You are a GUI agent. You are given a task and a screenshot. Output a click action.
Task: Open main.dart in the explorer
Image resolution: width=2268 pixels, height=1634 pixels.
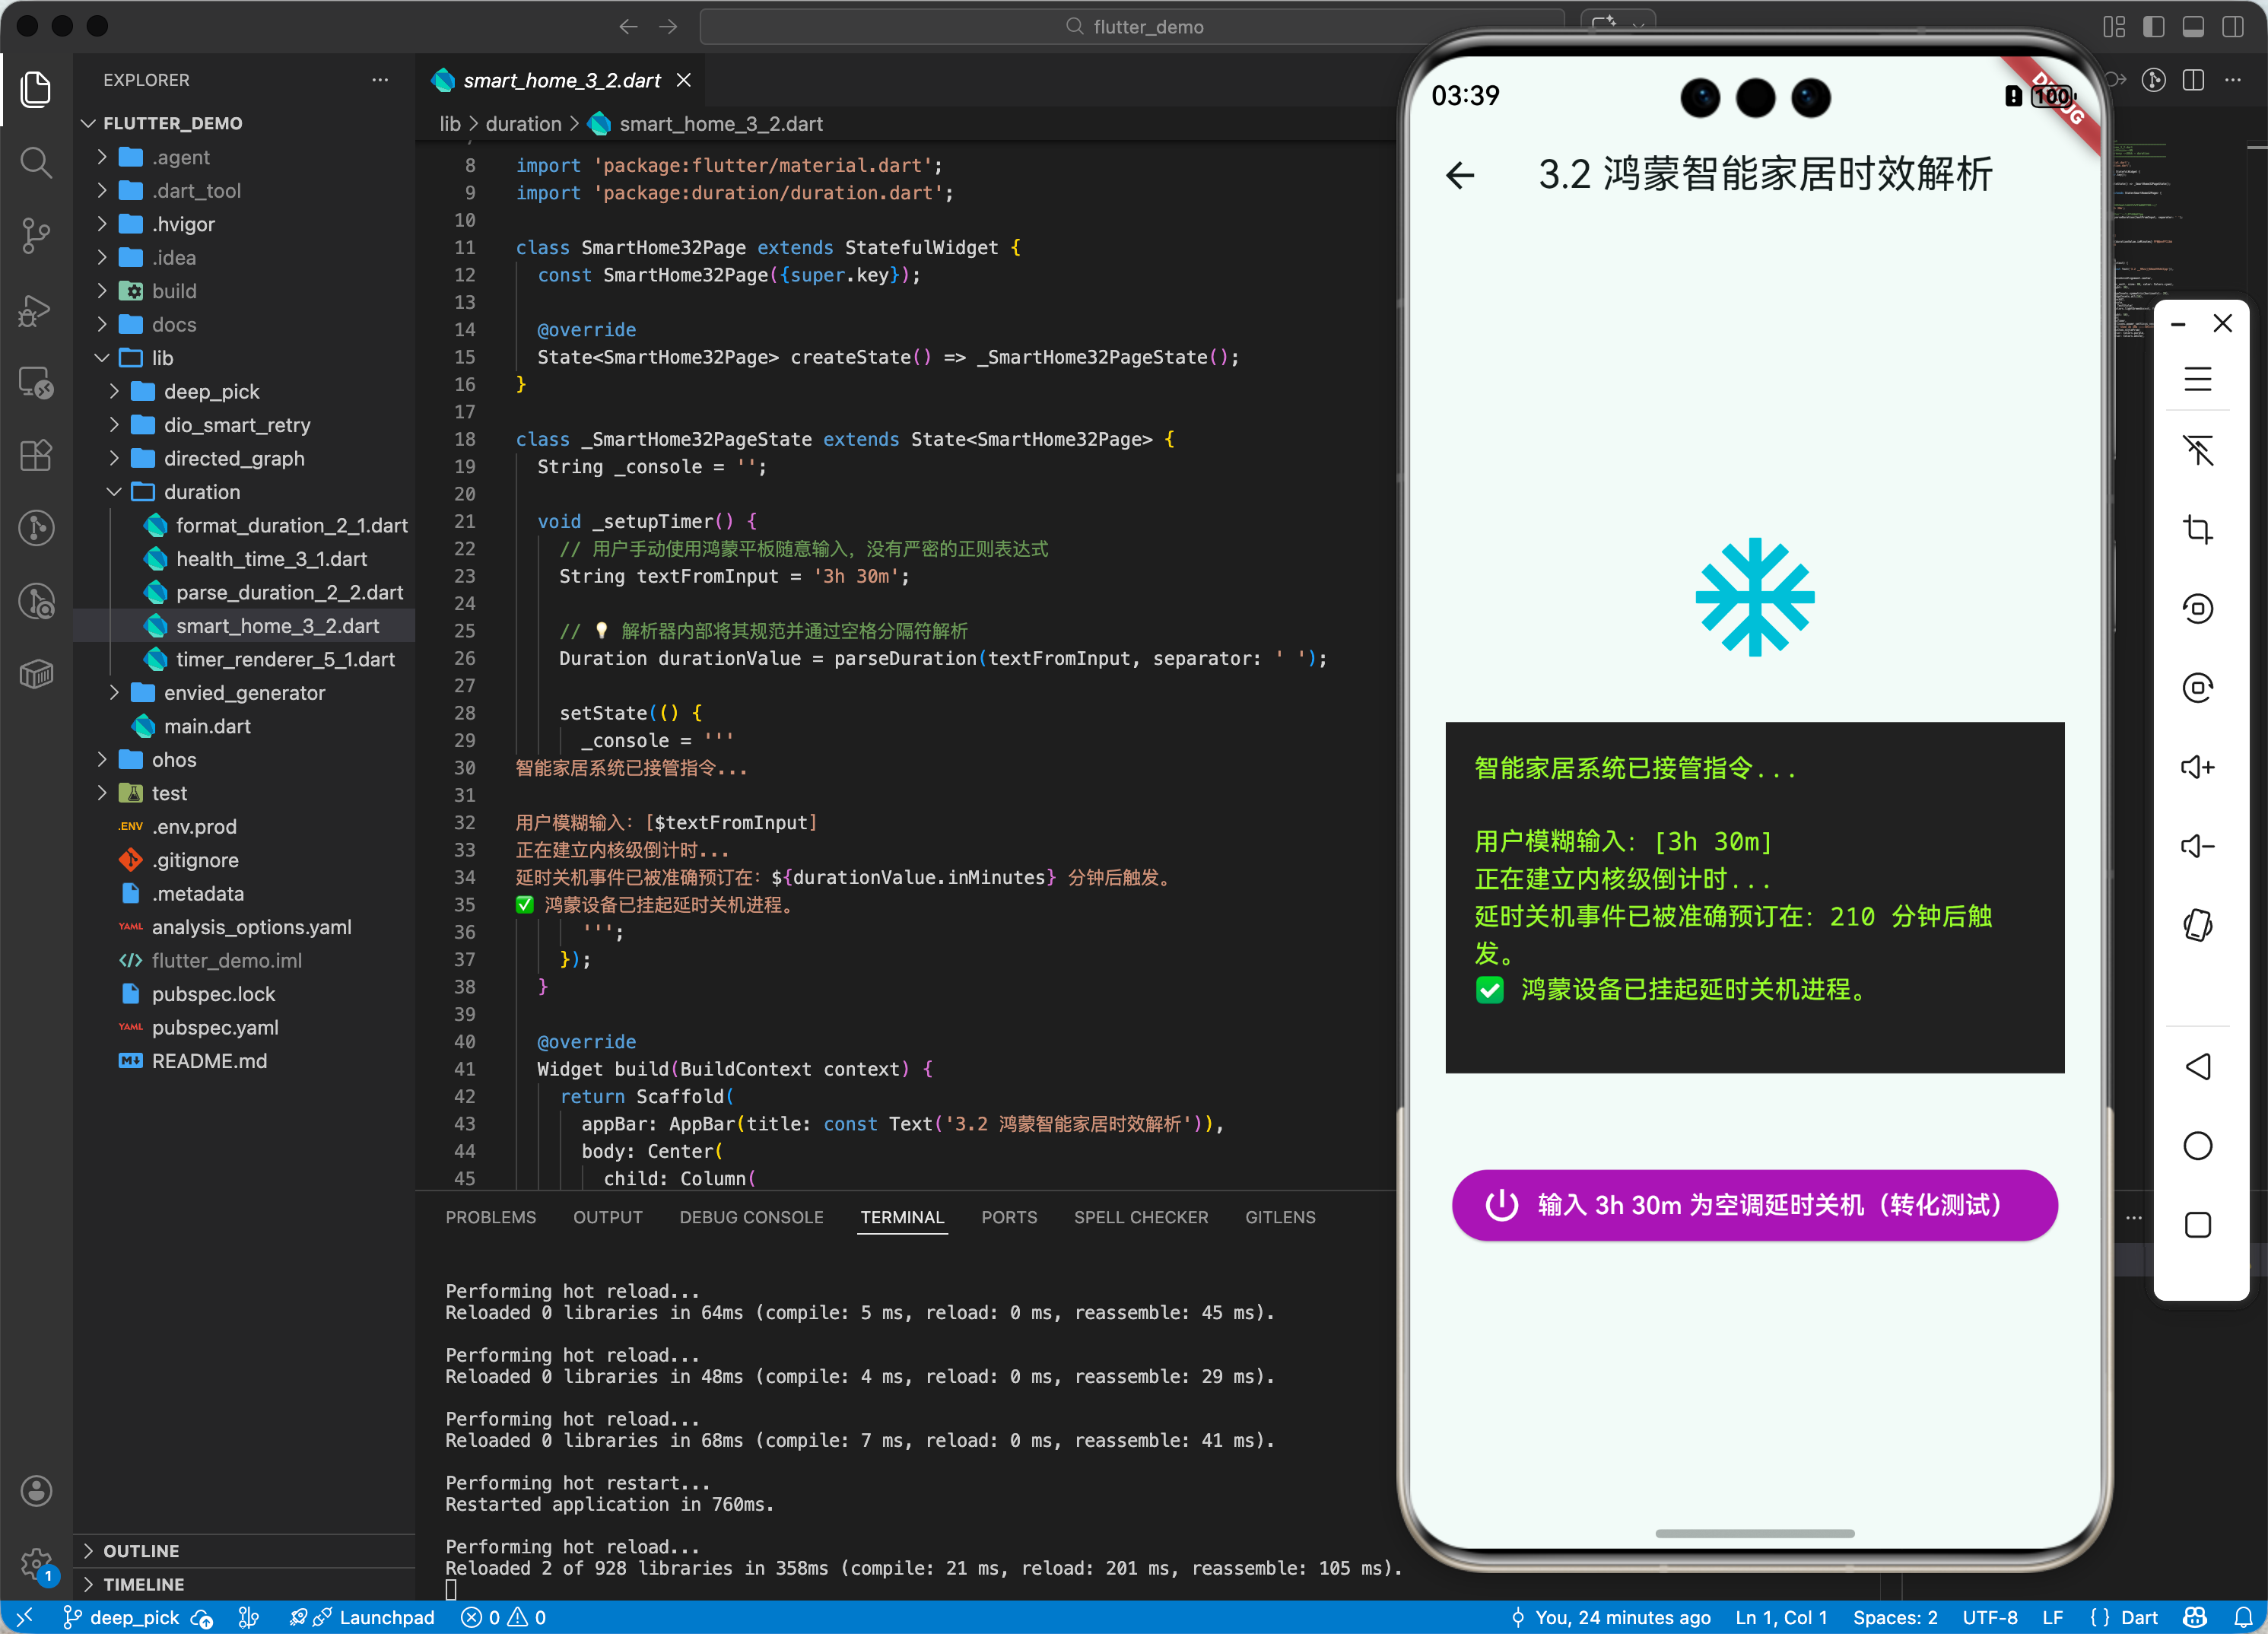207,726
